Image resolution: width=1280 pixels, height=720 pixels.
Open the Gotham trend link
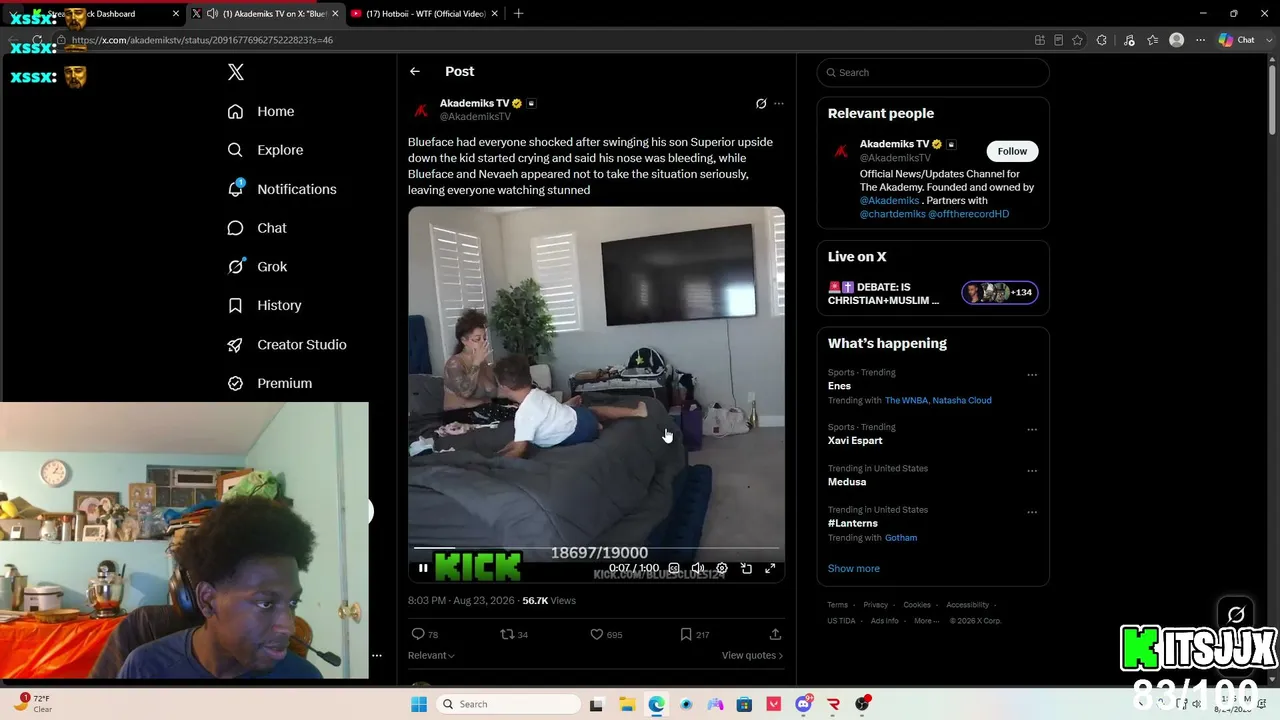(901, 538)
